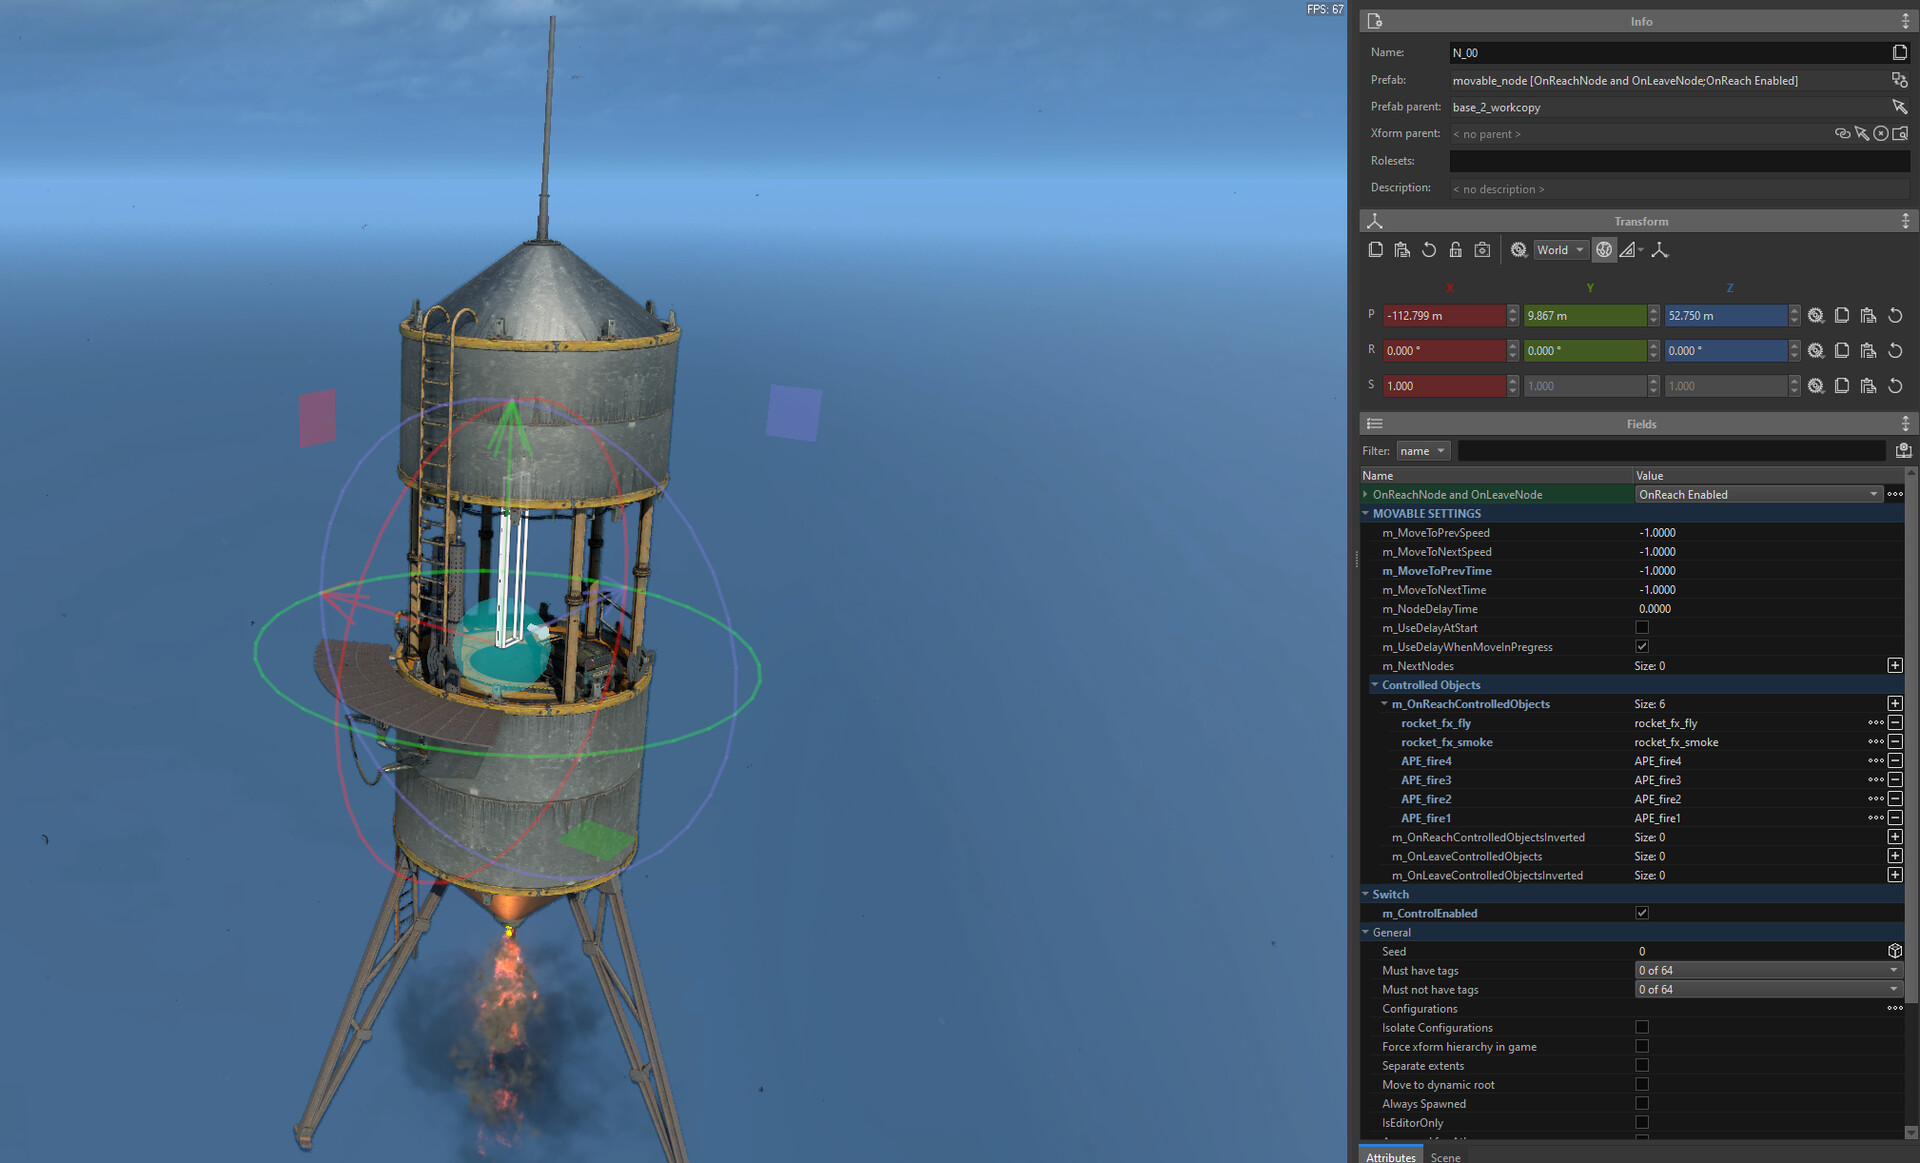This screenshot has height=1163, width=1920.
Task: Click the Name field containing N_00
Action: tap(1665, 53)
